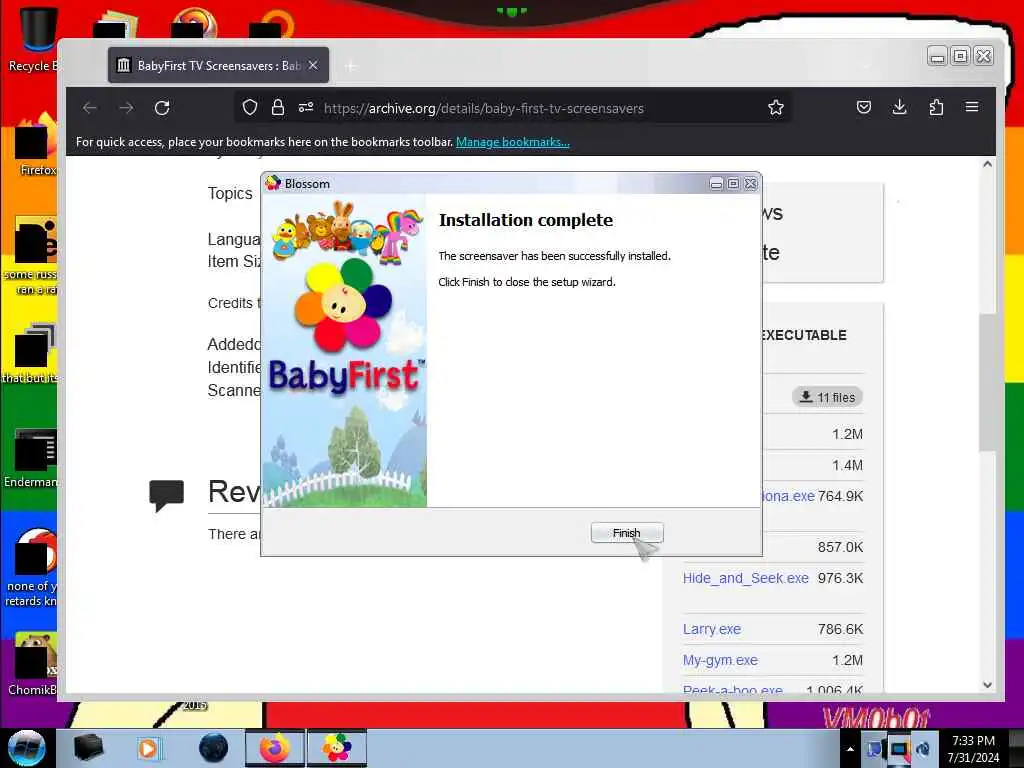The image size is (1024, 768).
Task: Close the BabyFirst TV Screensavers tab
Action: coord(313,65)
